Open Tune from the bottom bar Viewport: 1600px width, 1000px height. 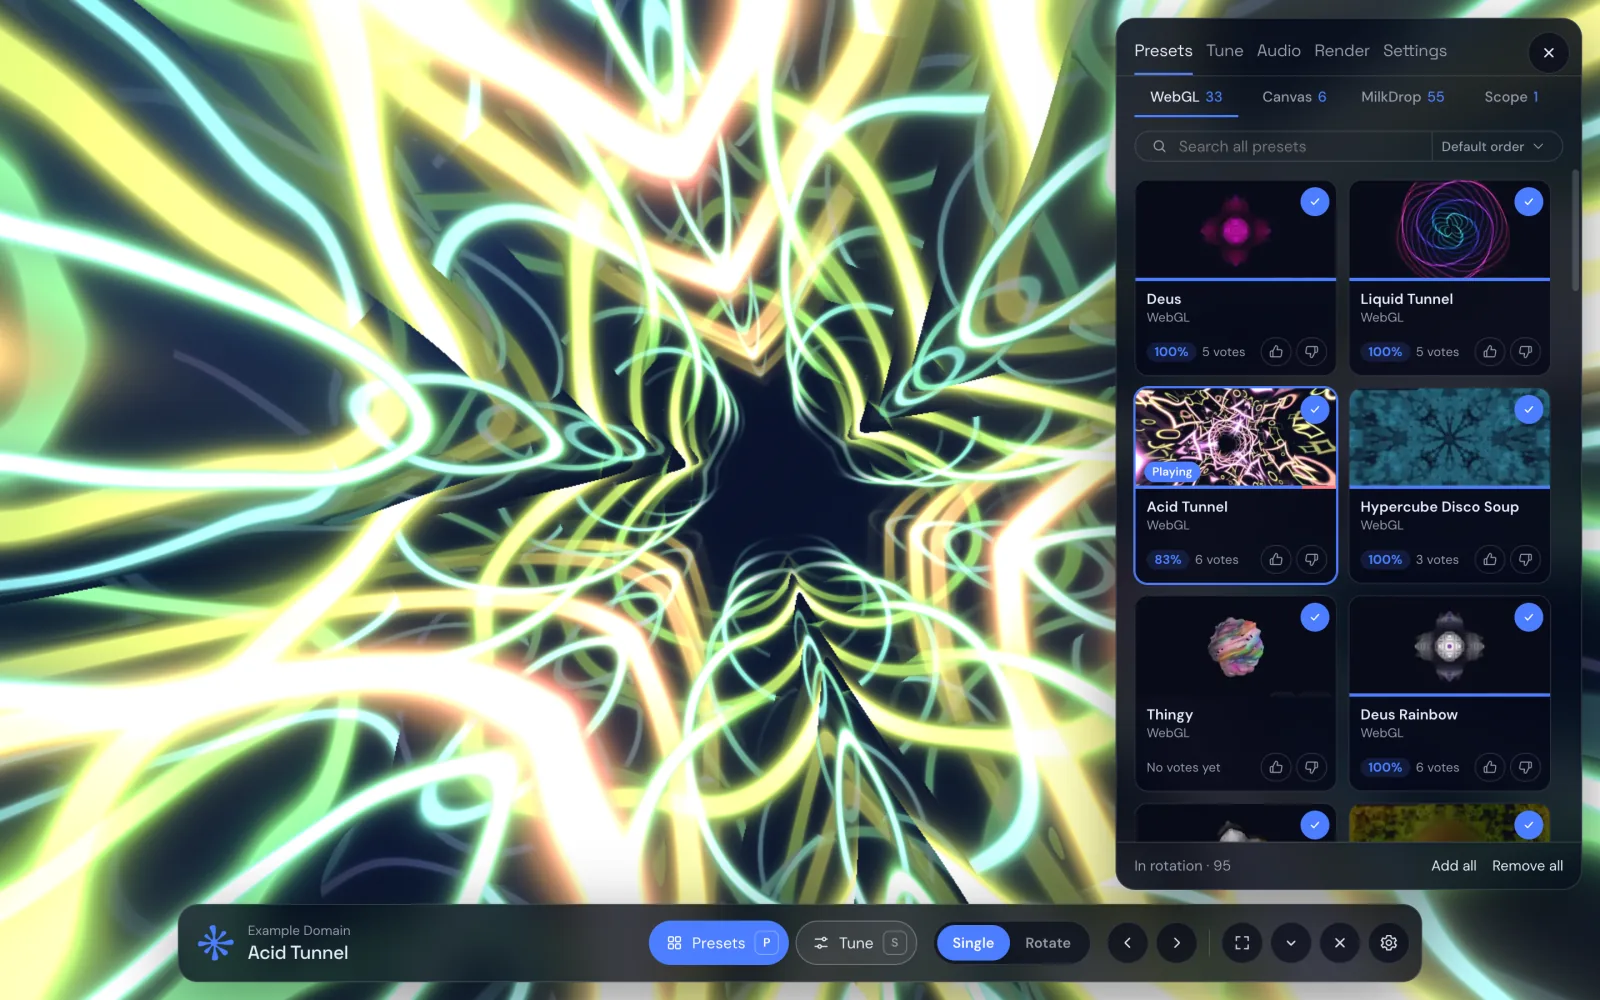point(856,943)
